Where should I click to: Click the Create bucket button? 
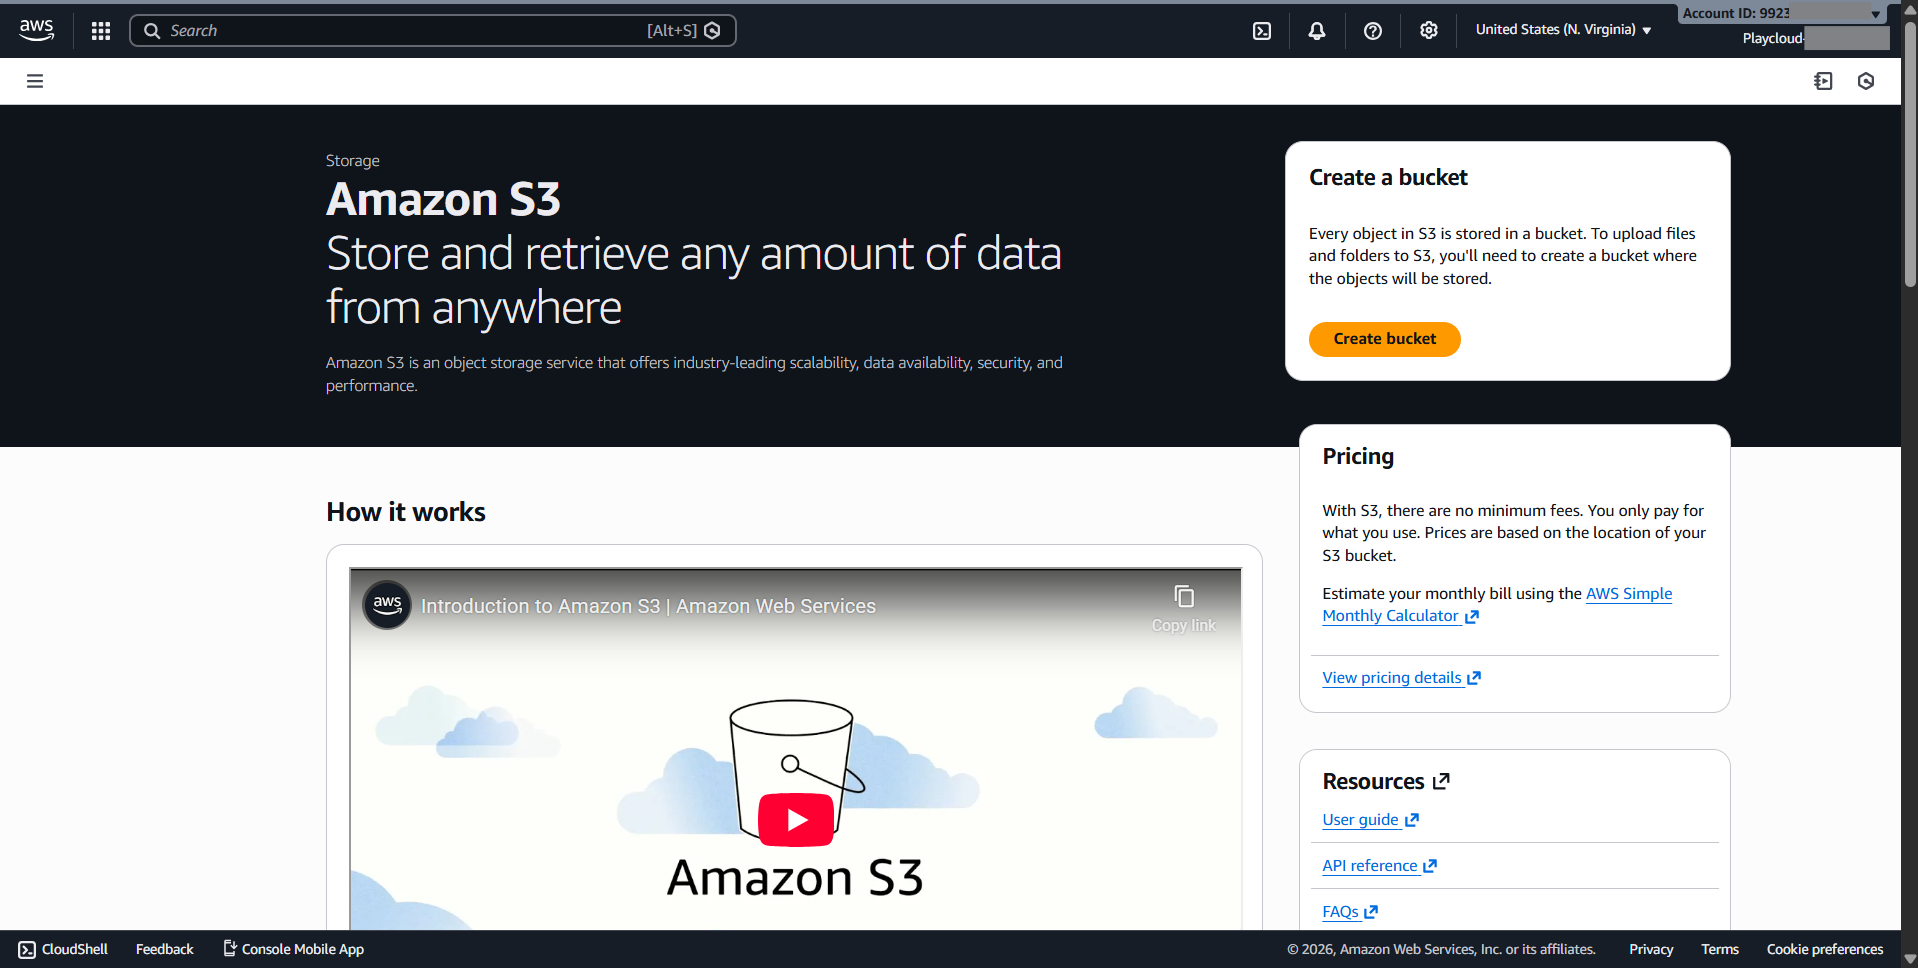[x=1384, y=339]
